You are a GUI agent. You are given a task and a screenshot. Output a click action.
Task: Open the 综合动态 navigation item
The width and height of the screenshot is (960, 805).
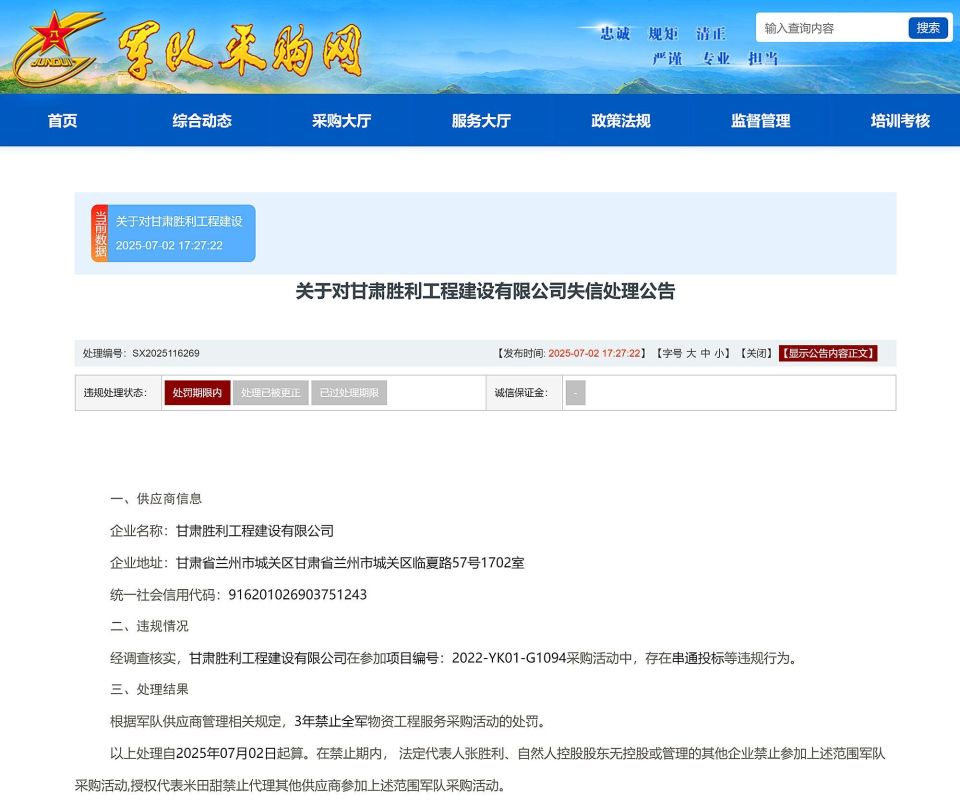pos(202,121)
